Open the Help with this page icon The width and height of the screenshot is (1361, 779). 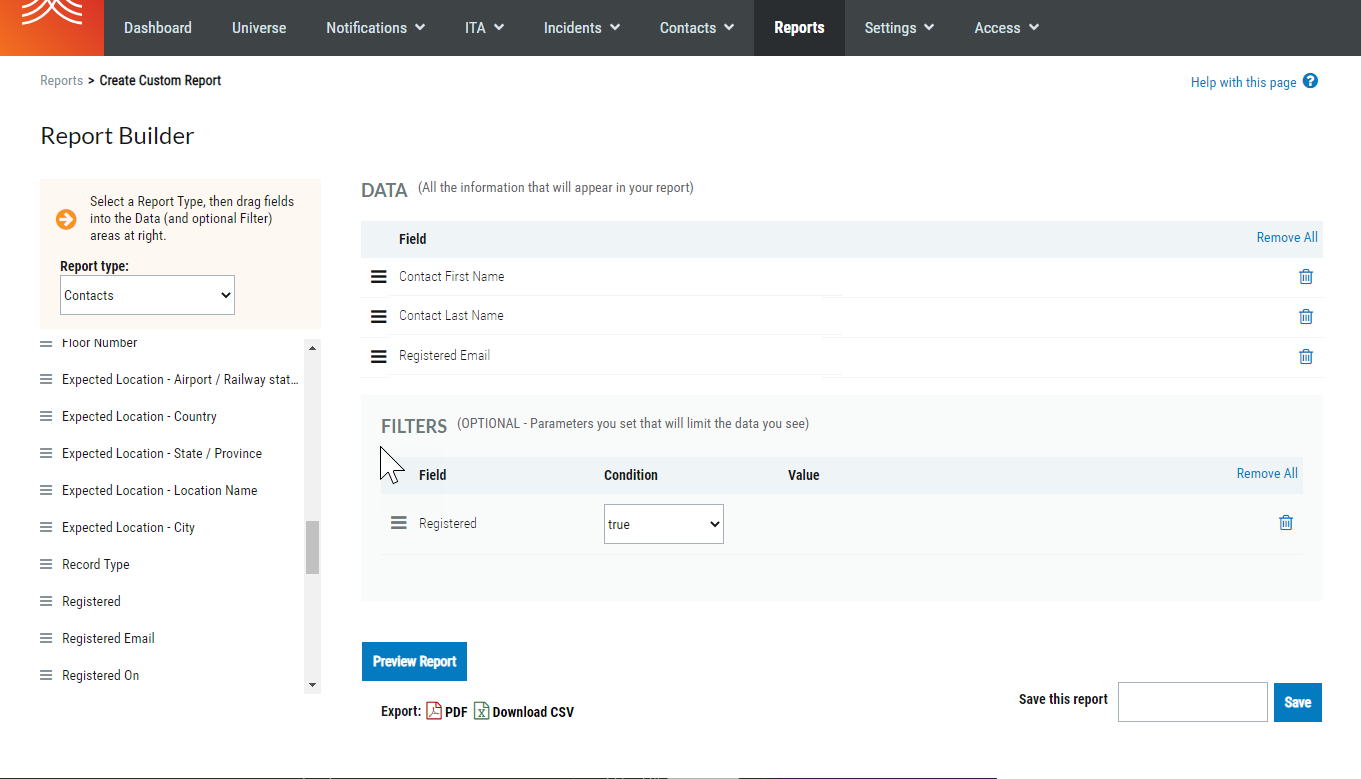[1310, 81]
